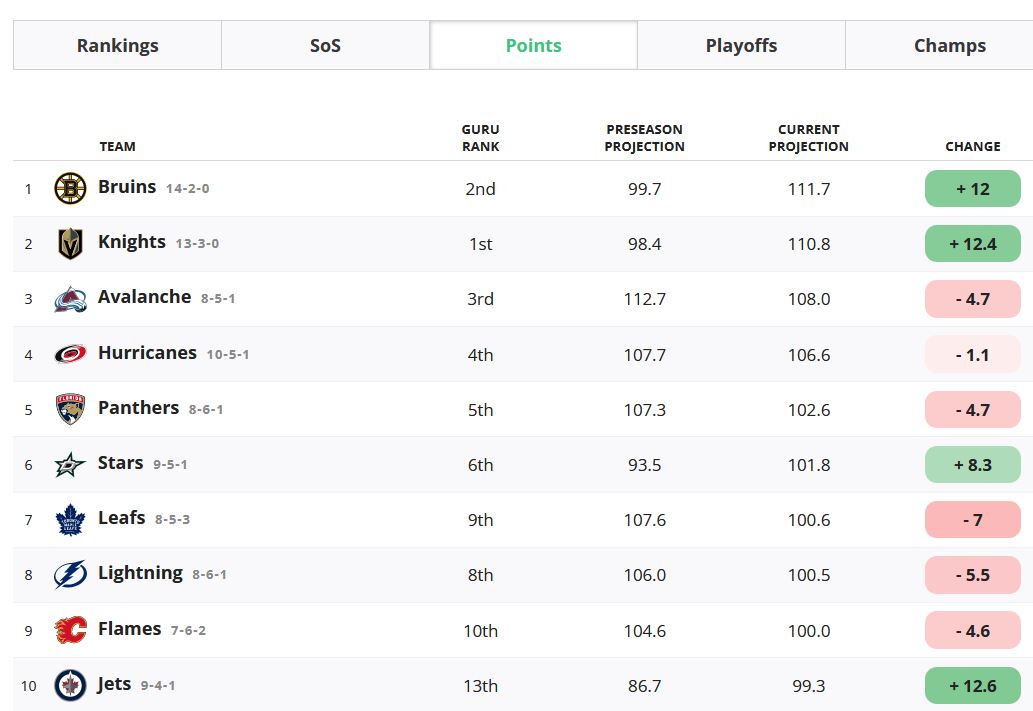Screen dimensions: 1033x711
Task: Click the Leafs -7 change badge
Action: tap(972, 519)
